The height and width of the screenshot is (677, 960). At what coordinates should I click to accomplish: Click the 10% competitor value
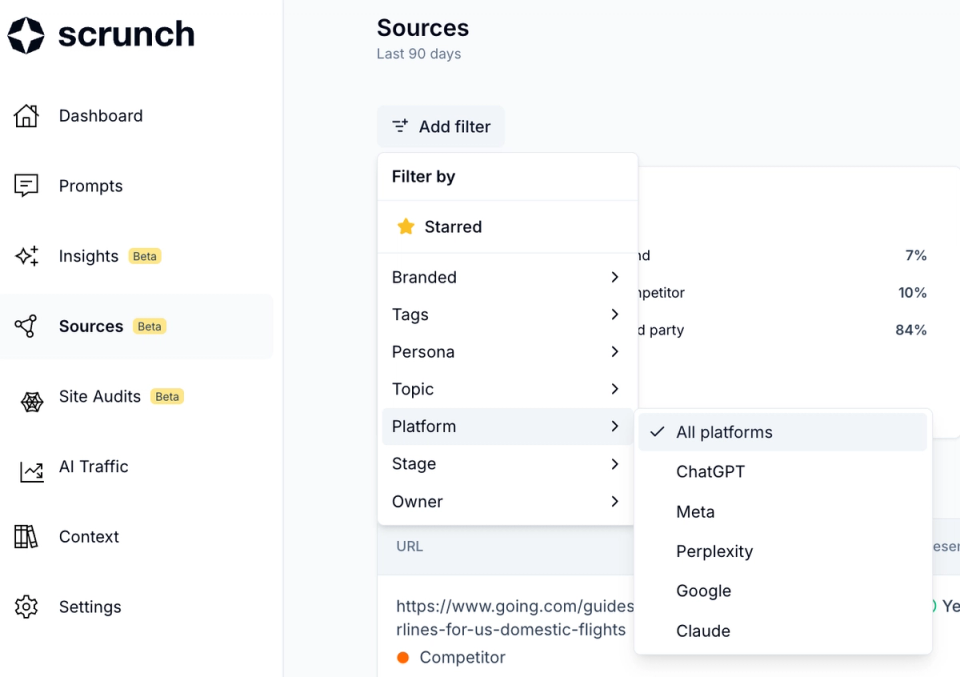912,293
